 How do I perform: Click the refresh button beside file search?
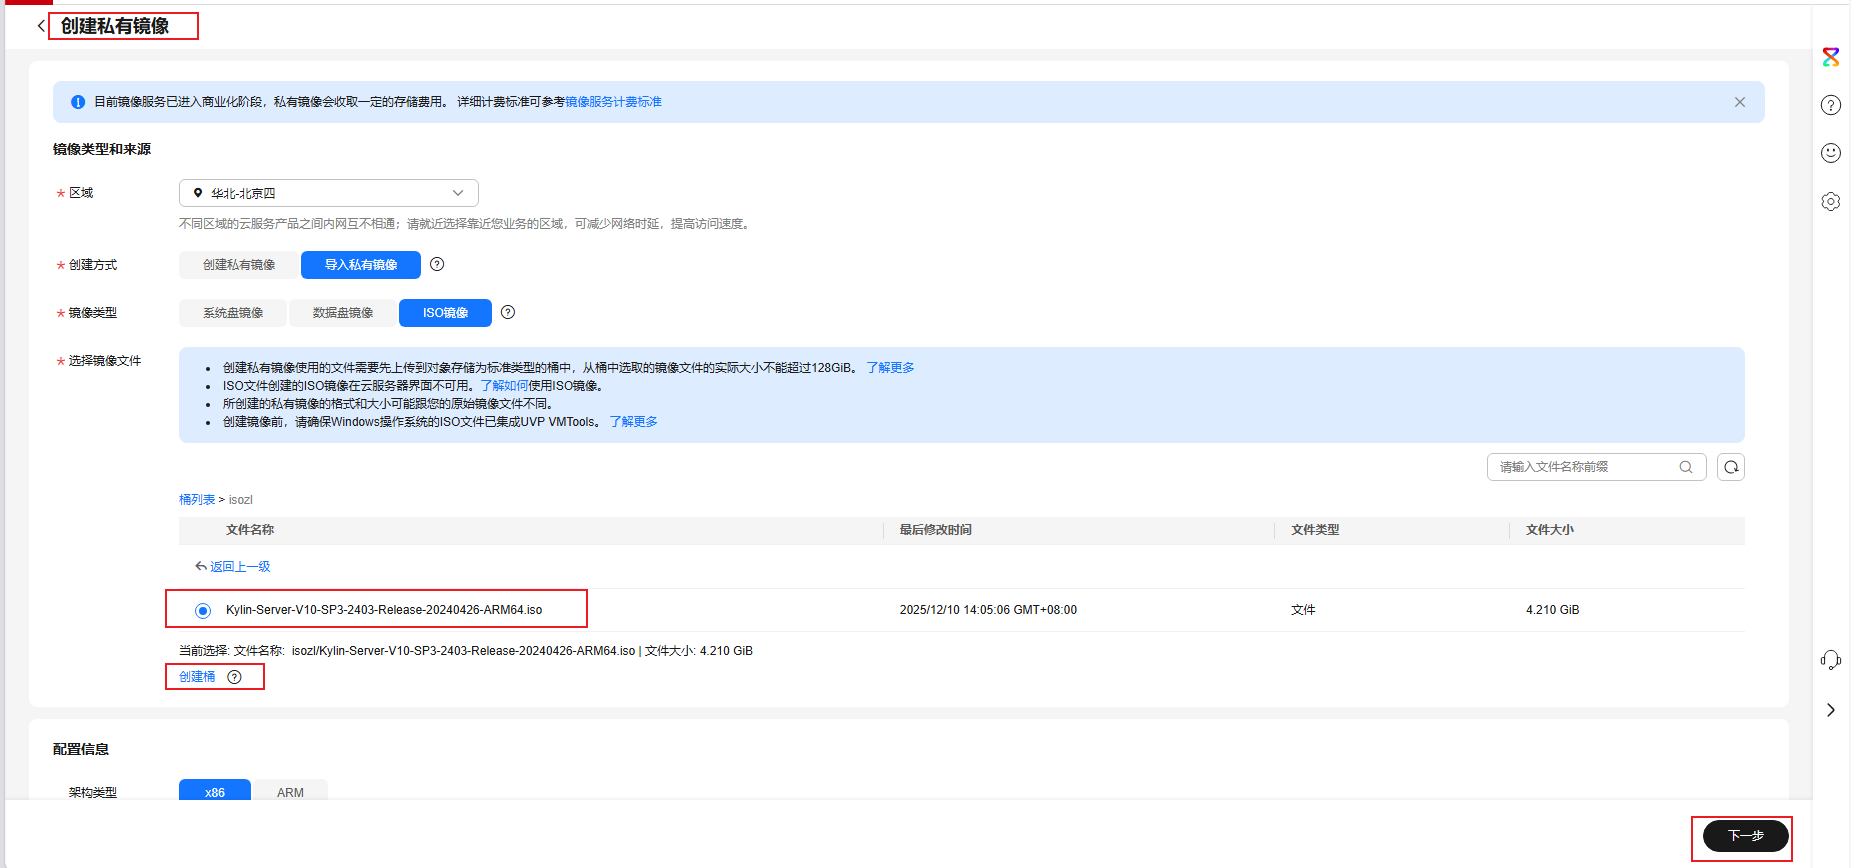click(1730, 467)
